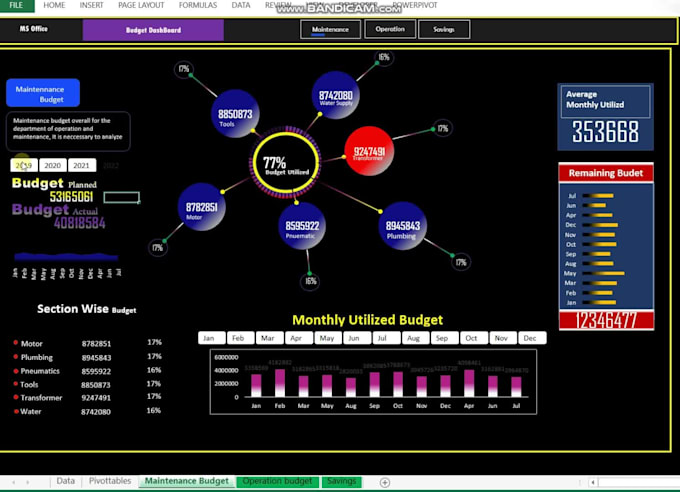Click the May bar in Remaining Budget

click(x=604, y=273)
